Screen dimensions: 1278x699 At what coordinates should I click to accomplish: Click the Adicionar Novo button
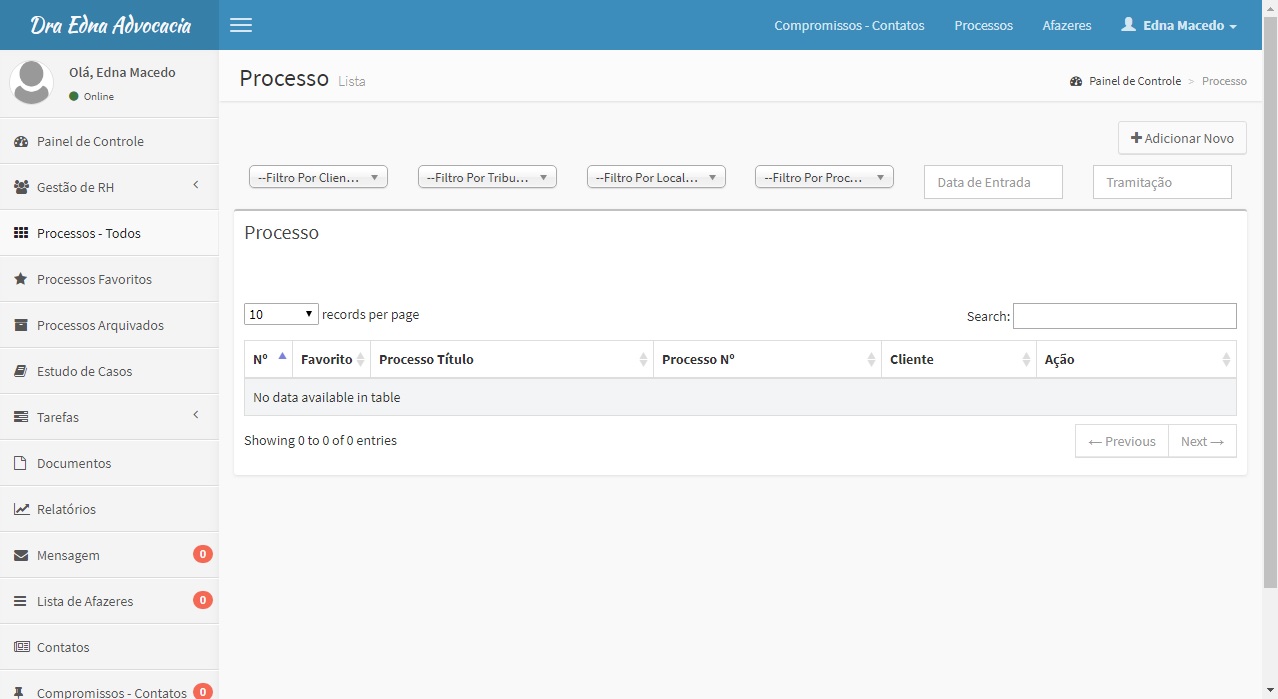1182,138
